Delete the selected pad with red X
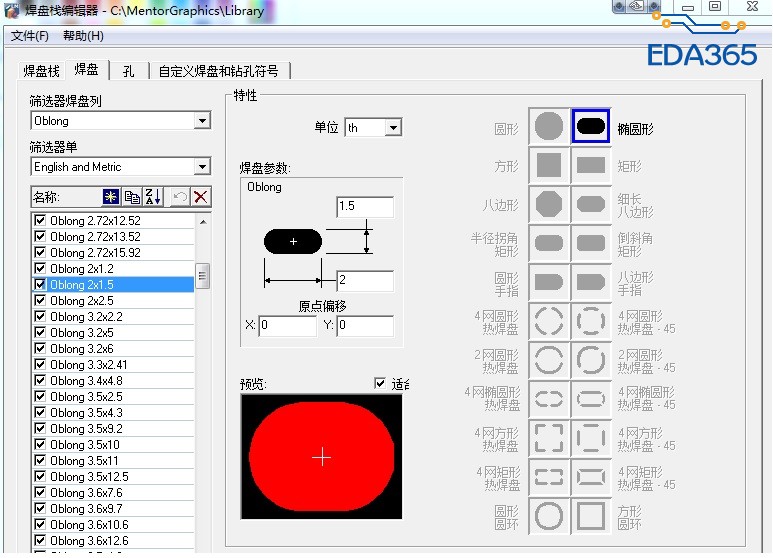Viewport: 773px width, 558px height. (x=201, y=197)
